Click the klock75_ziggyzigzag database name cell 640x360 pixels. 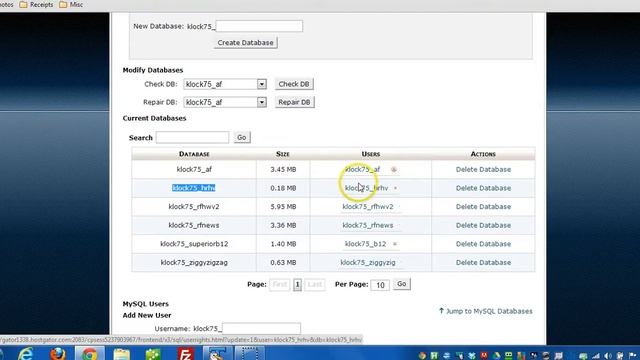pos(194,262)
